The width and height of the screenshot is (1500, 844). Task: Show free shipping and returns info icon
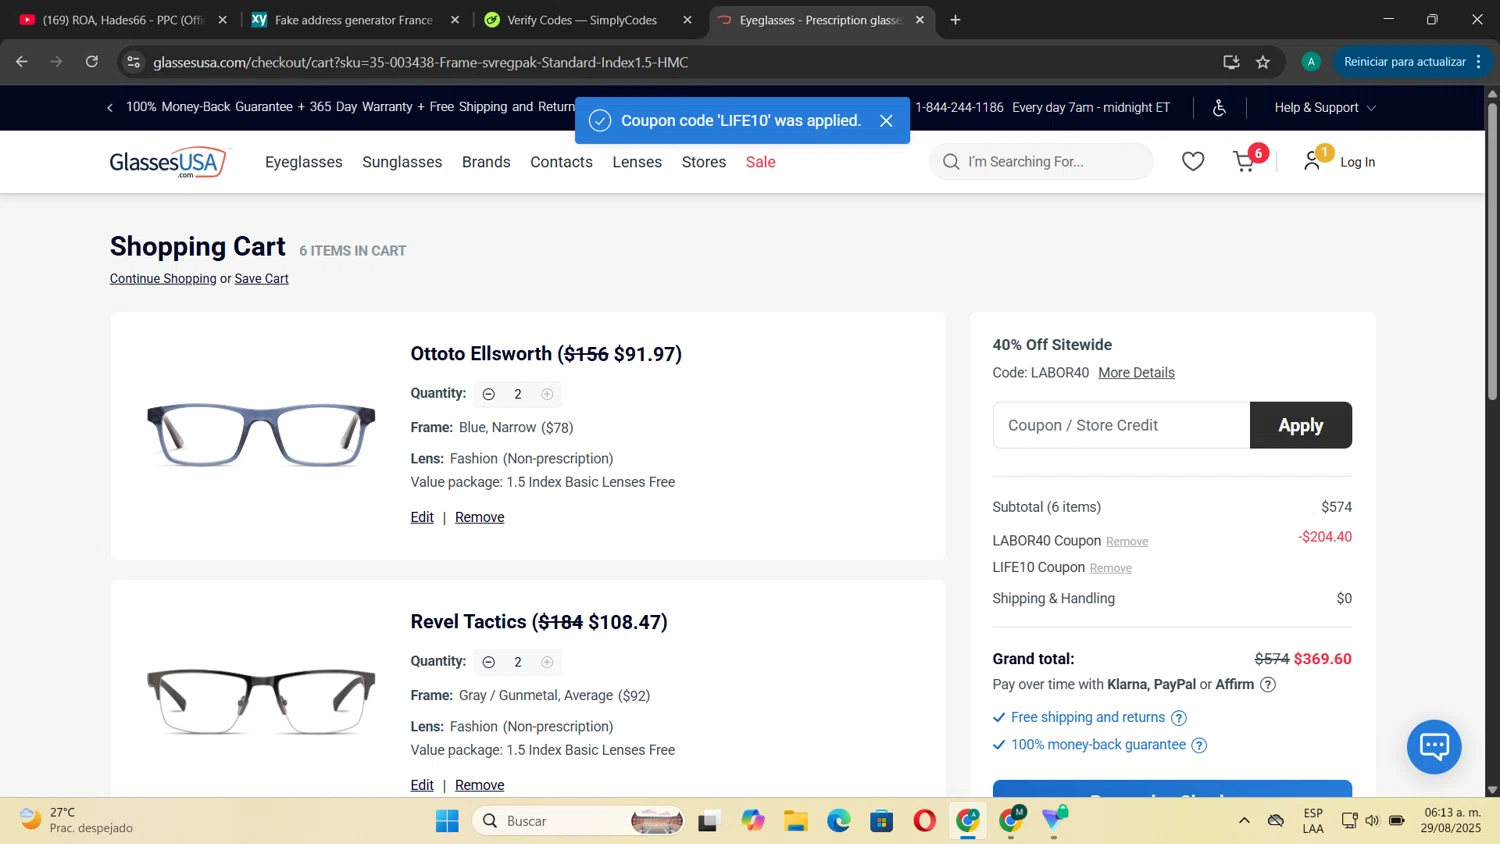tap(1179, 718)
